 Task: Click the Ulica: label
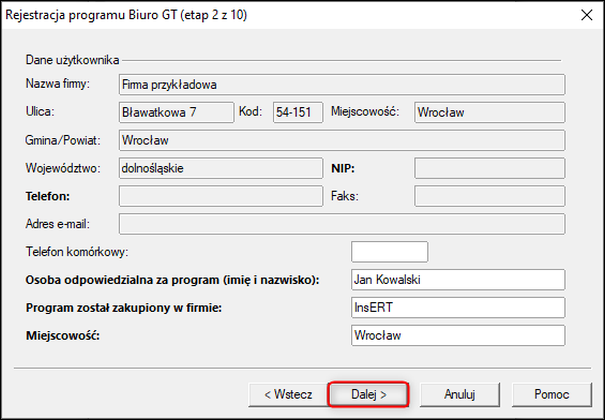[x=40, y=112]
